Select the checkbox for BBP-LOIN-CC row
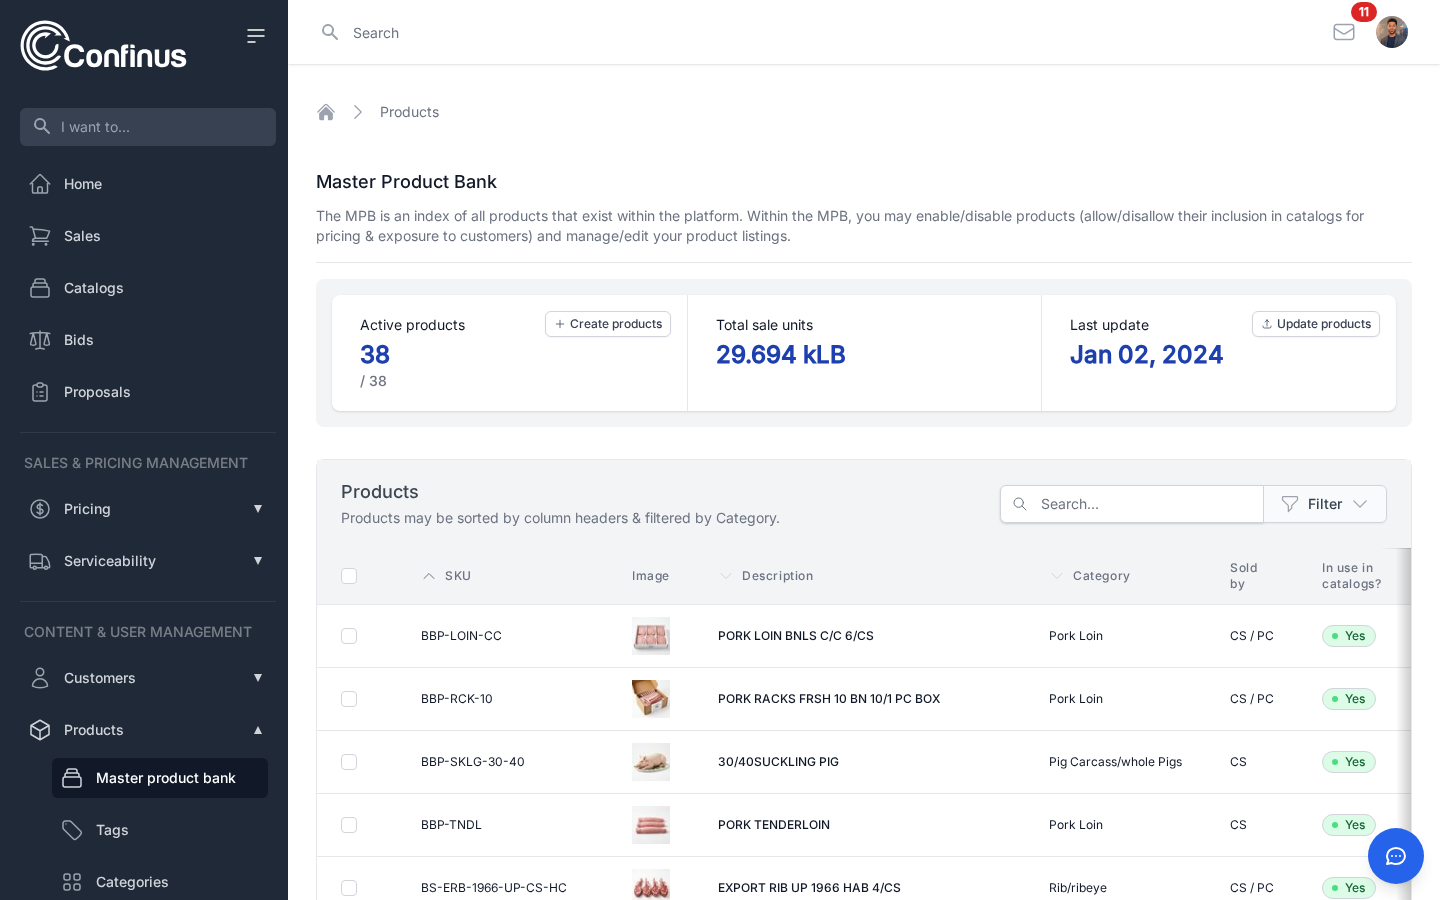1440x900 pixels. point(349,636)
